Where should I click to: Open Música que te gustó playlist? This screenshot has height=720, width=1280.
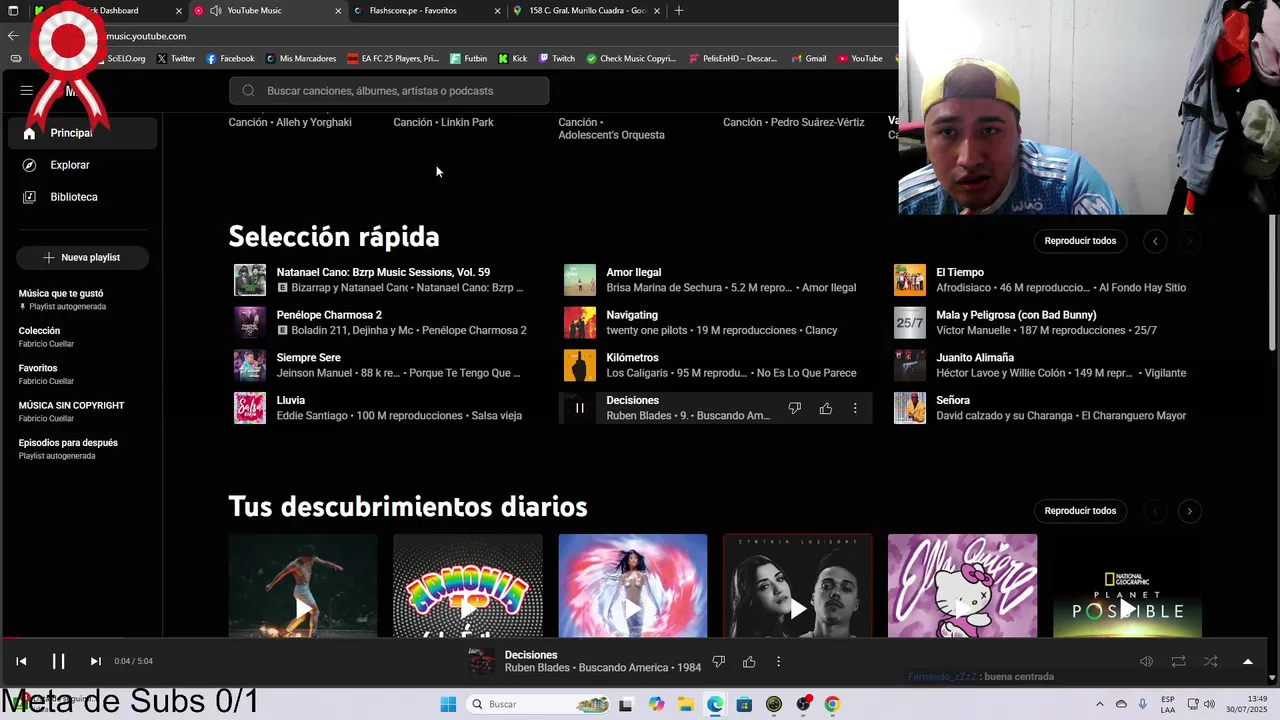click(x=62, y=299)
